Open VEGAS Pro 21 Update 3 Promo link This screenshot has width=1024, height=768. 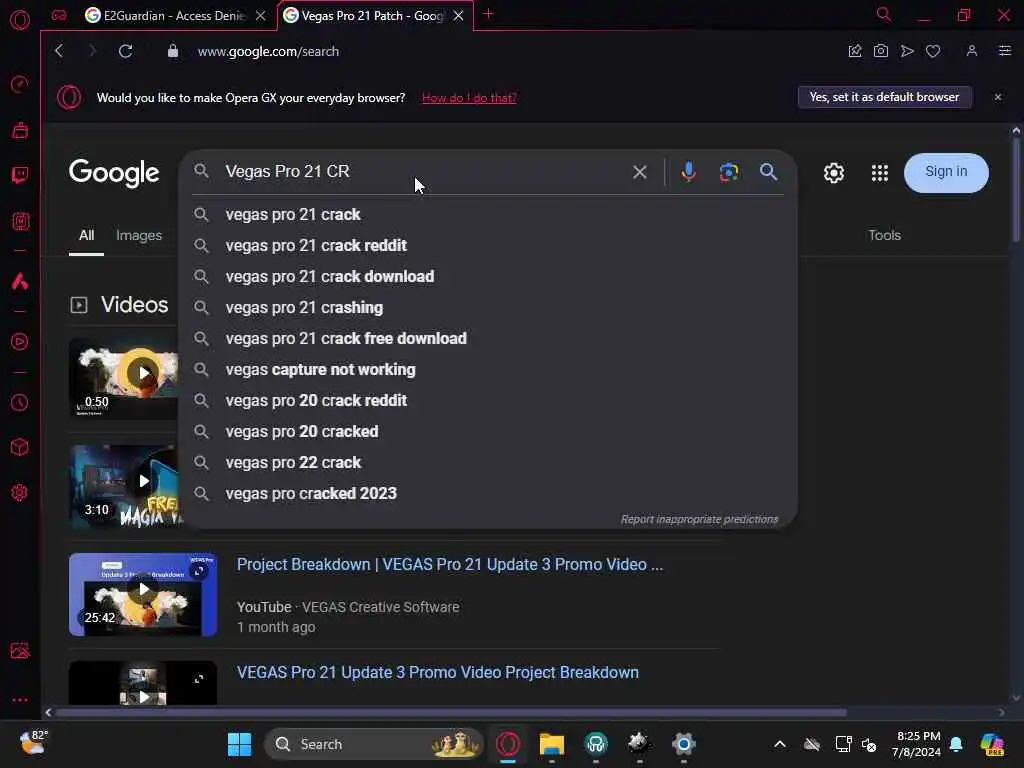pyautogui.click(x=438, y=672)
